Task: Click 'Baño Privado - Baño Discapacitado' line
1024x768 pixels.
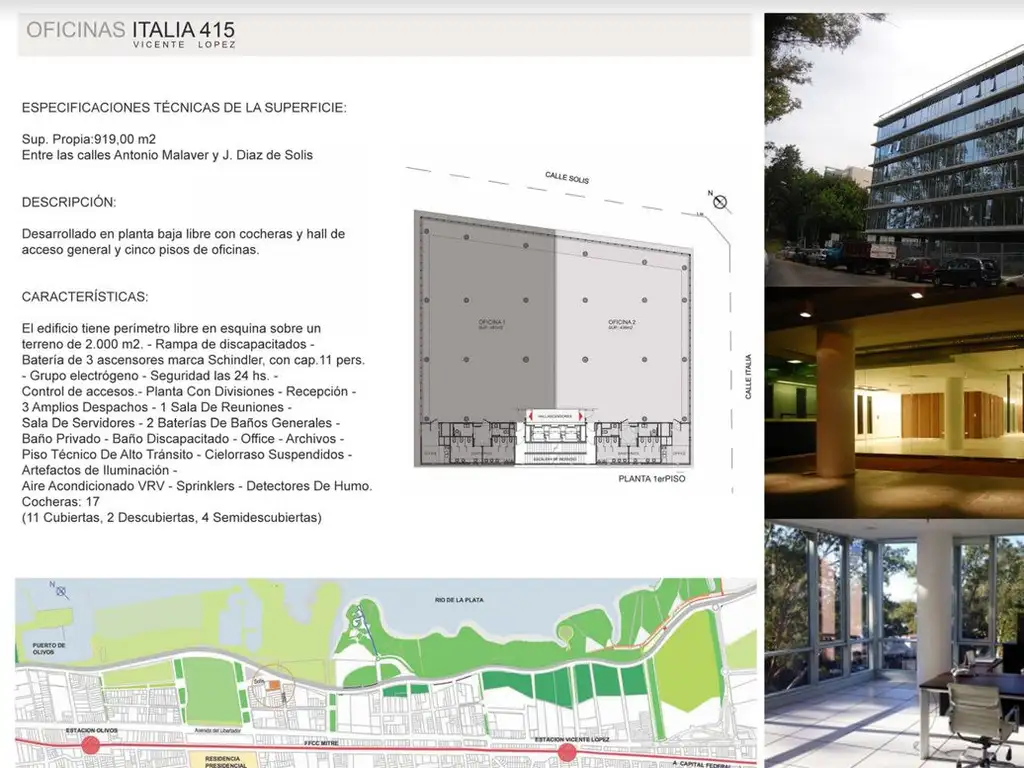Action: pyautogui.click(x=183, y=439)
